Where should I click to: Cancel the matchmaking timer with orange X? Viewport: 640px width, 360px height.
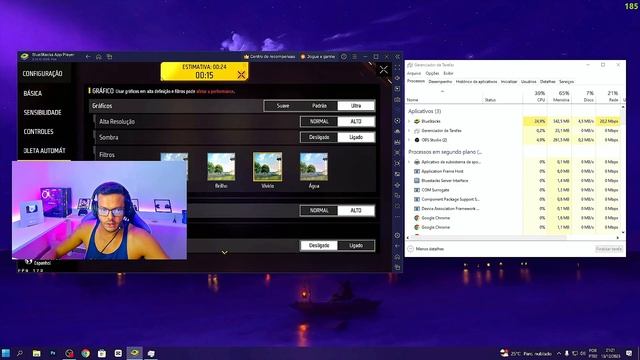[241, 74]
